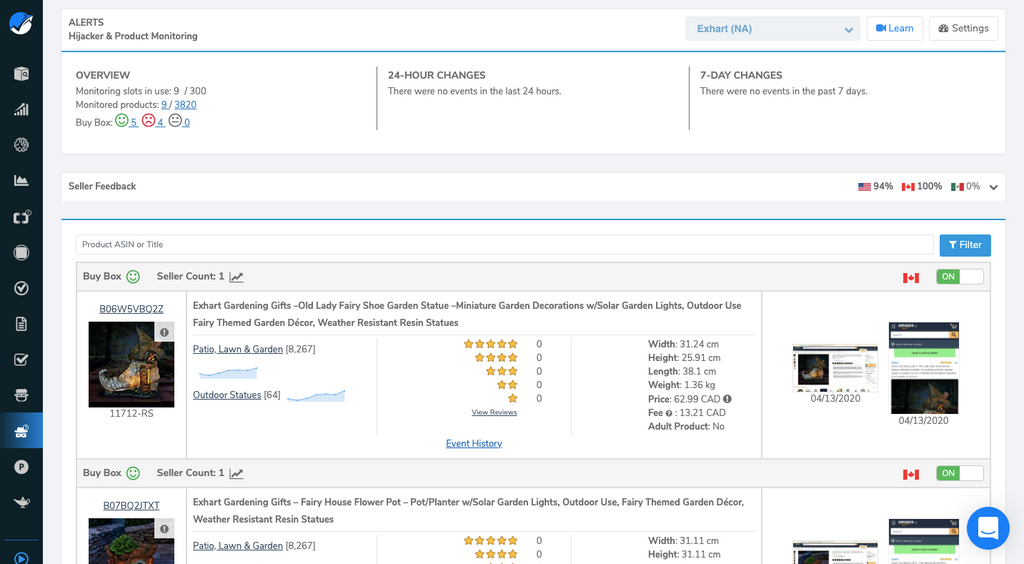The image size is (1024, 564).
Task: Open the signal bars chart sidebar icon
Action: tap(21, 109)
